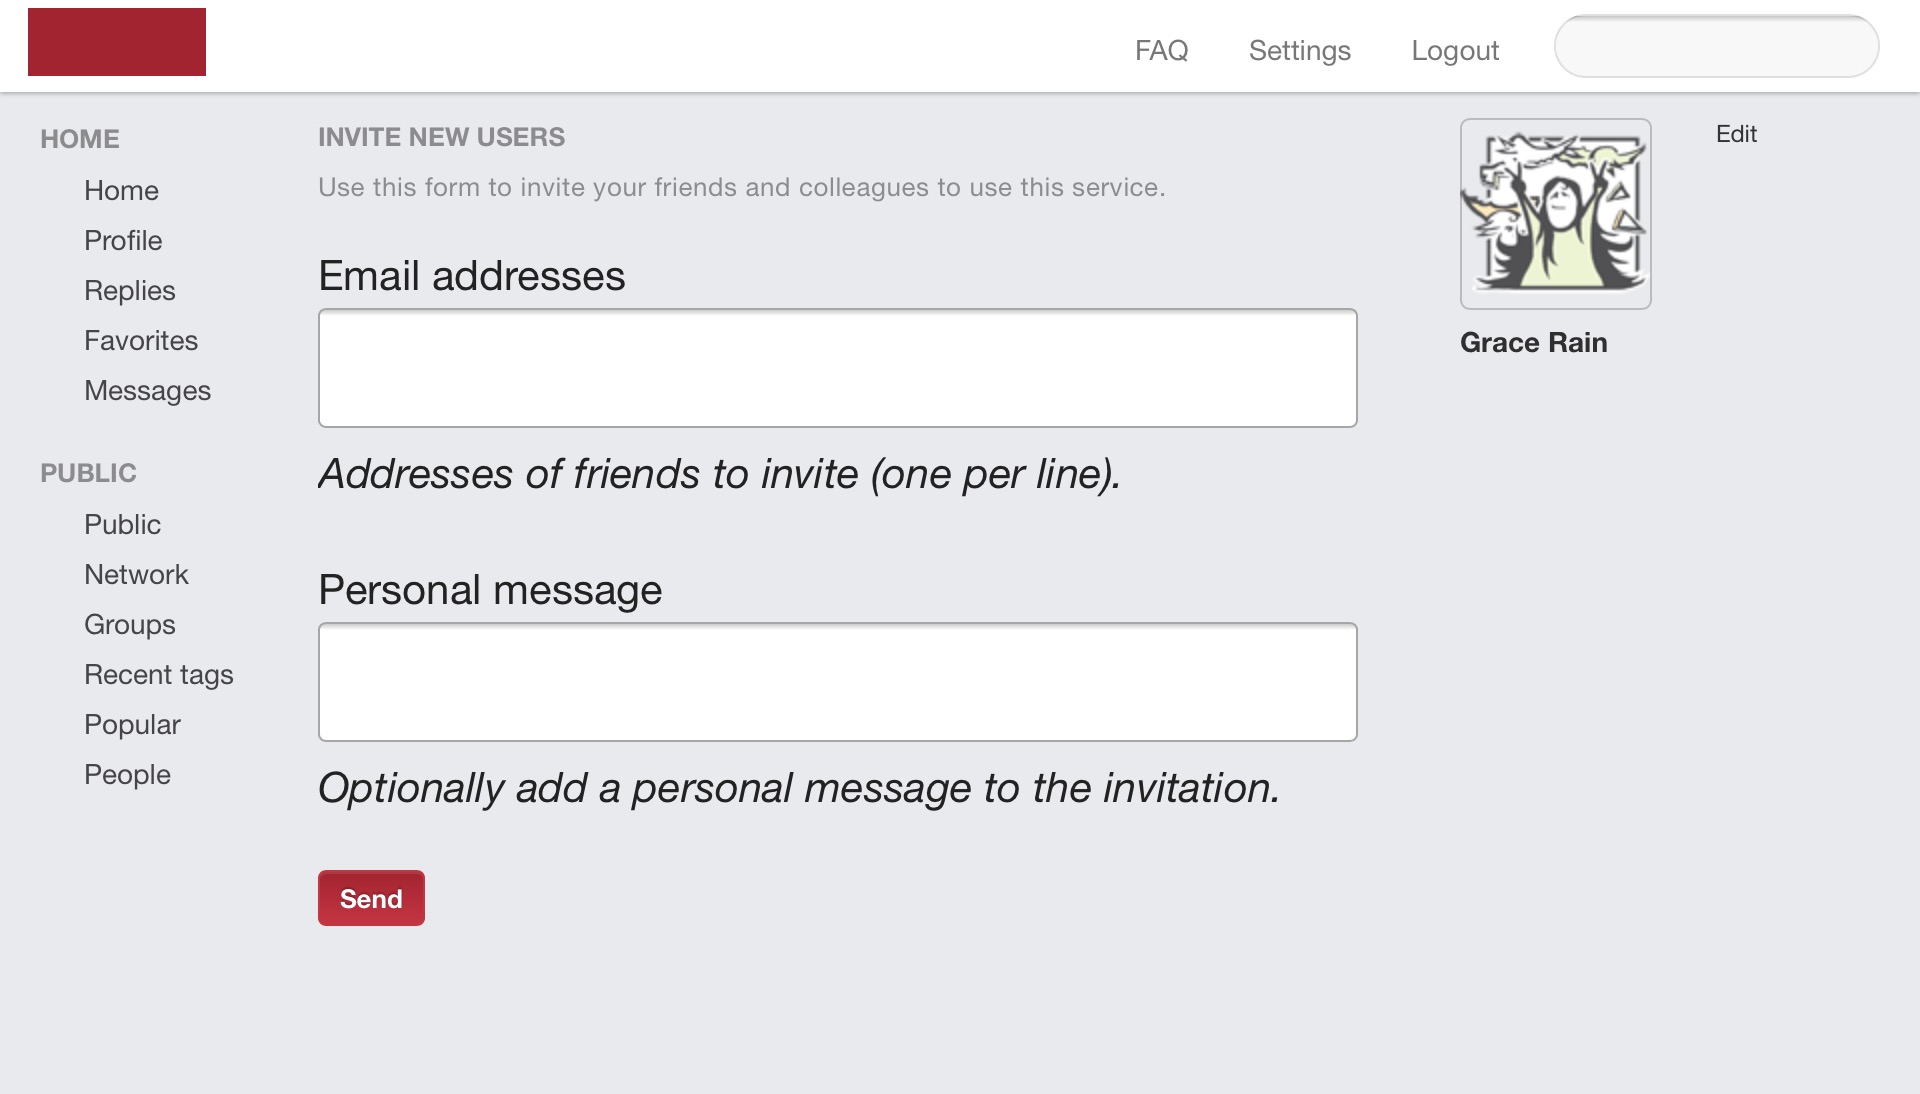
Task: Open Grace Rain's avatar image
Action: (1555, 214)
